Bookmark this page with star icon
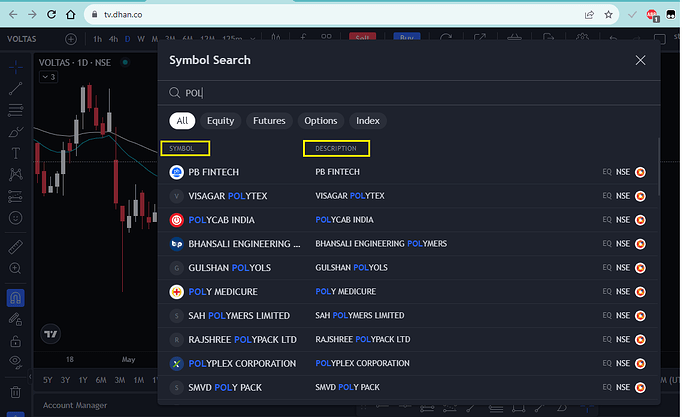690x417 pixels. click(x=608, y=15)
